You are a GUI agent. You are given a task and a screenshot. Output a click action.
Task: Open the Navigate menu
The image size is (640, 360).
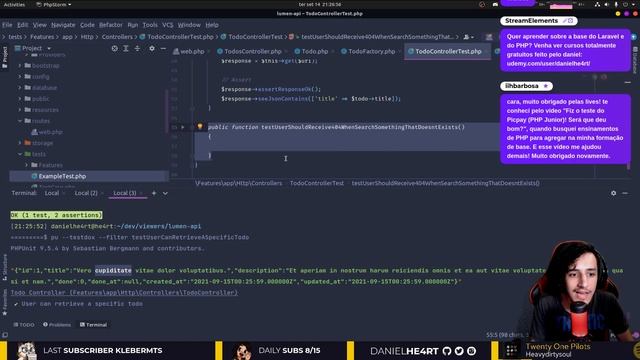pyautogui.click(x=63, y=25)
